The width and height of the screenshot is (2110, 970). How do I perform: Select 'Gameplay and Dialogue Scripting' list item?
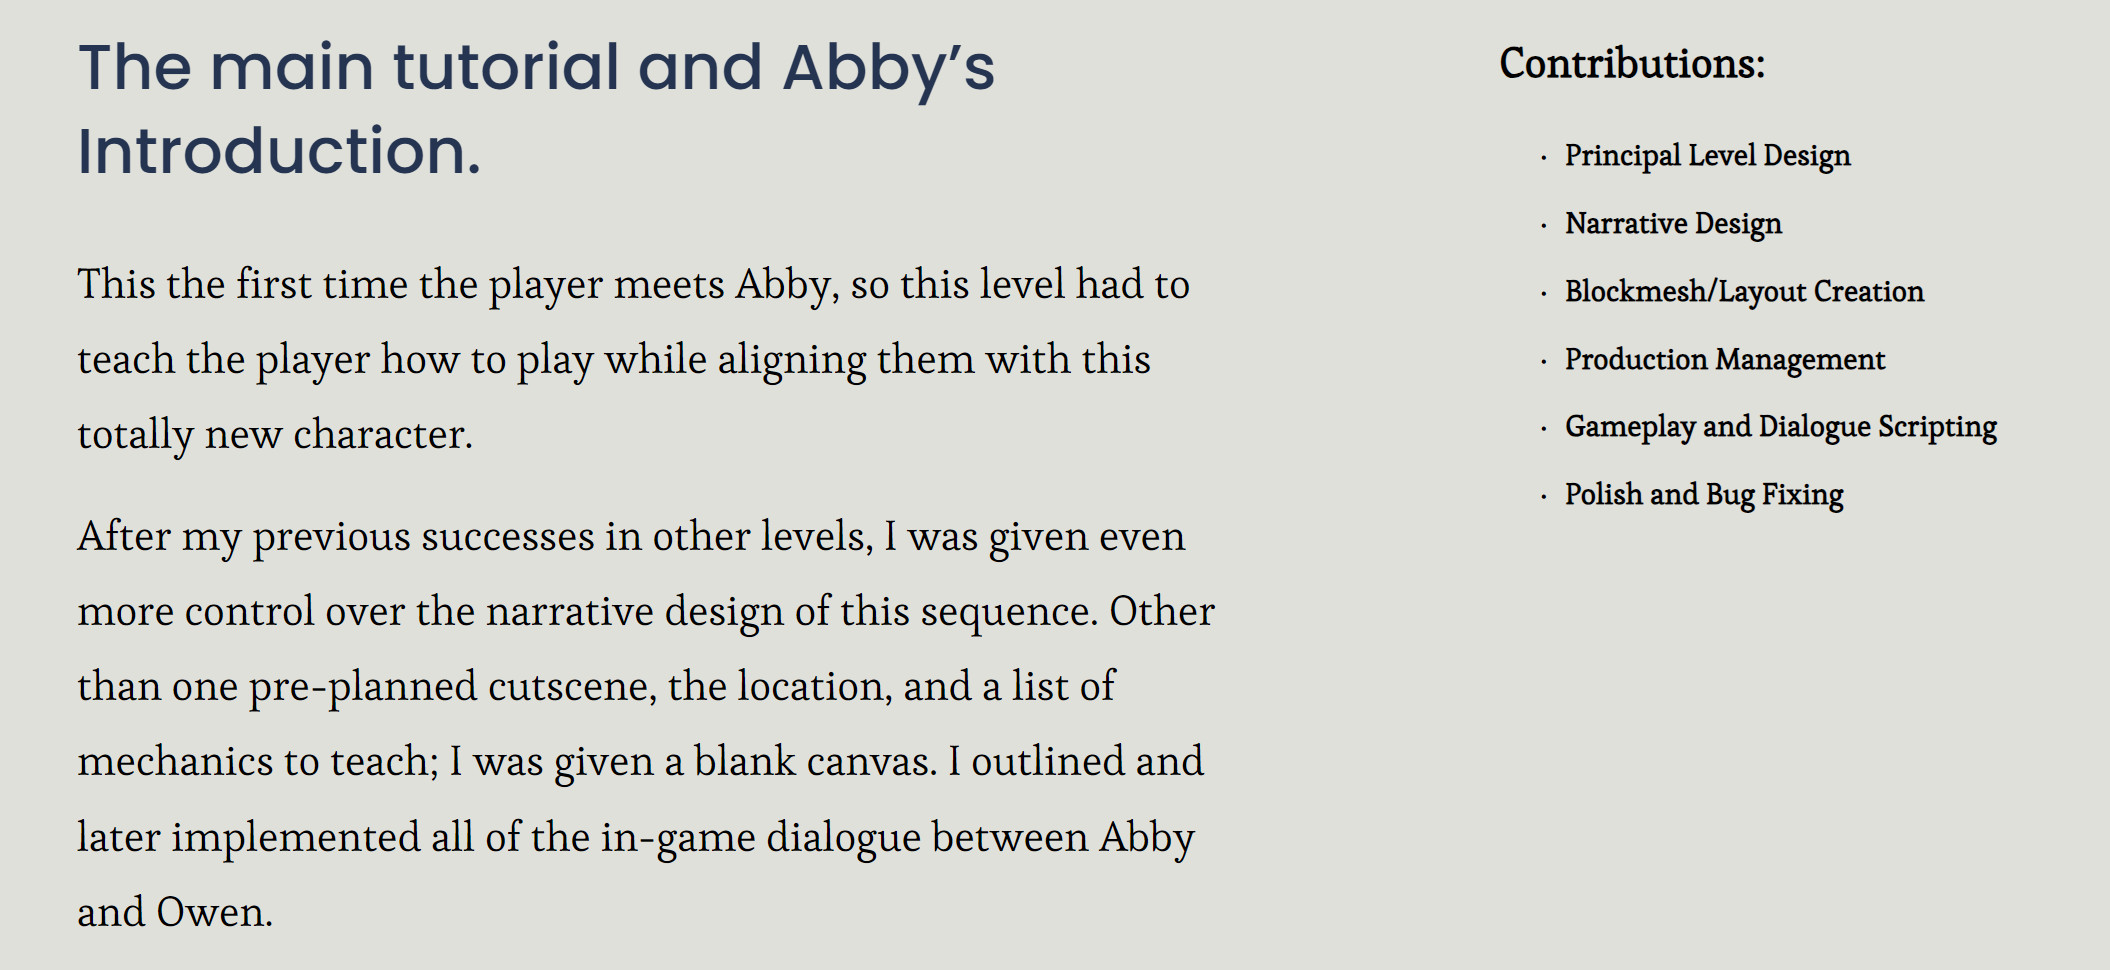1780,427
